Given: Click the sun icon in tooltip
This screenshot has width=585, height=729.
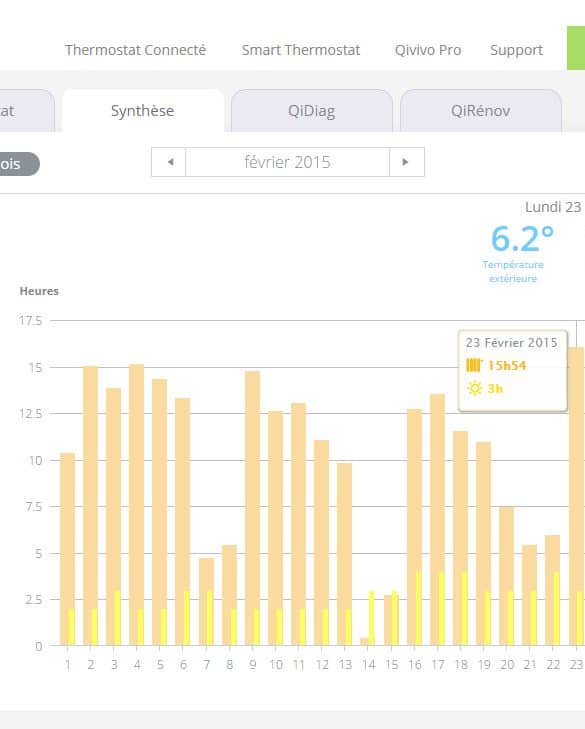Looking at the screenshot, I should pyautogui.click(x=474, y=388).
